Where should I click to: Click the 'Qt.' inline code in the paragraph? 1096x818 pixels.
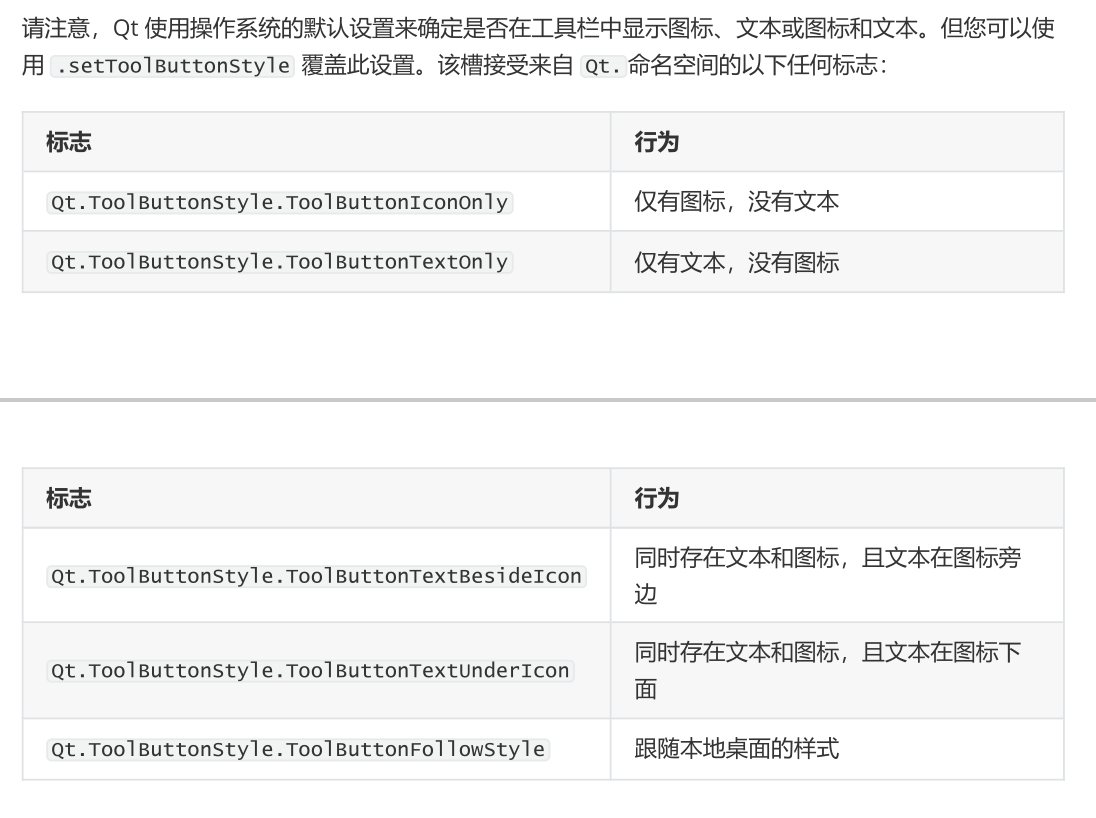click(x=602, y=67)
